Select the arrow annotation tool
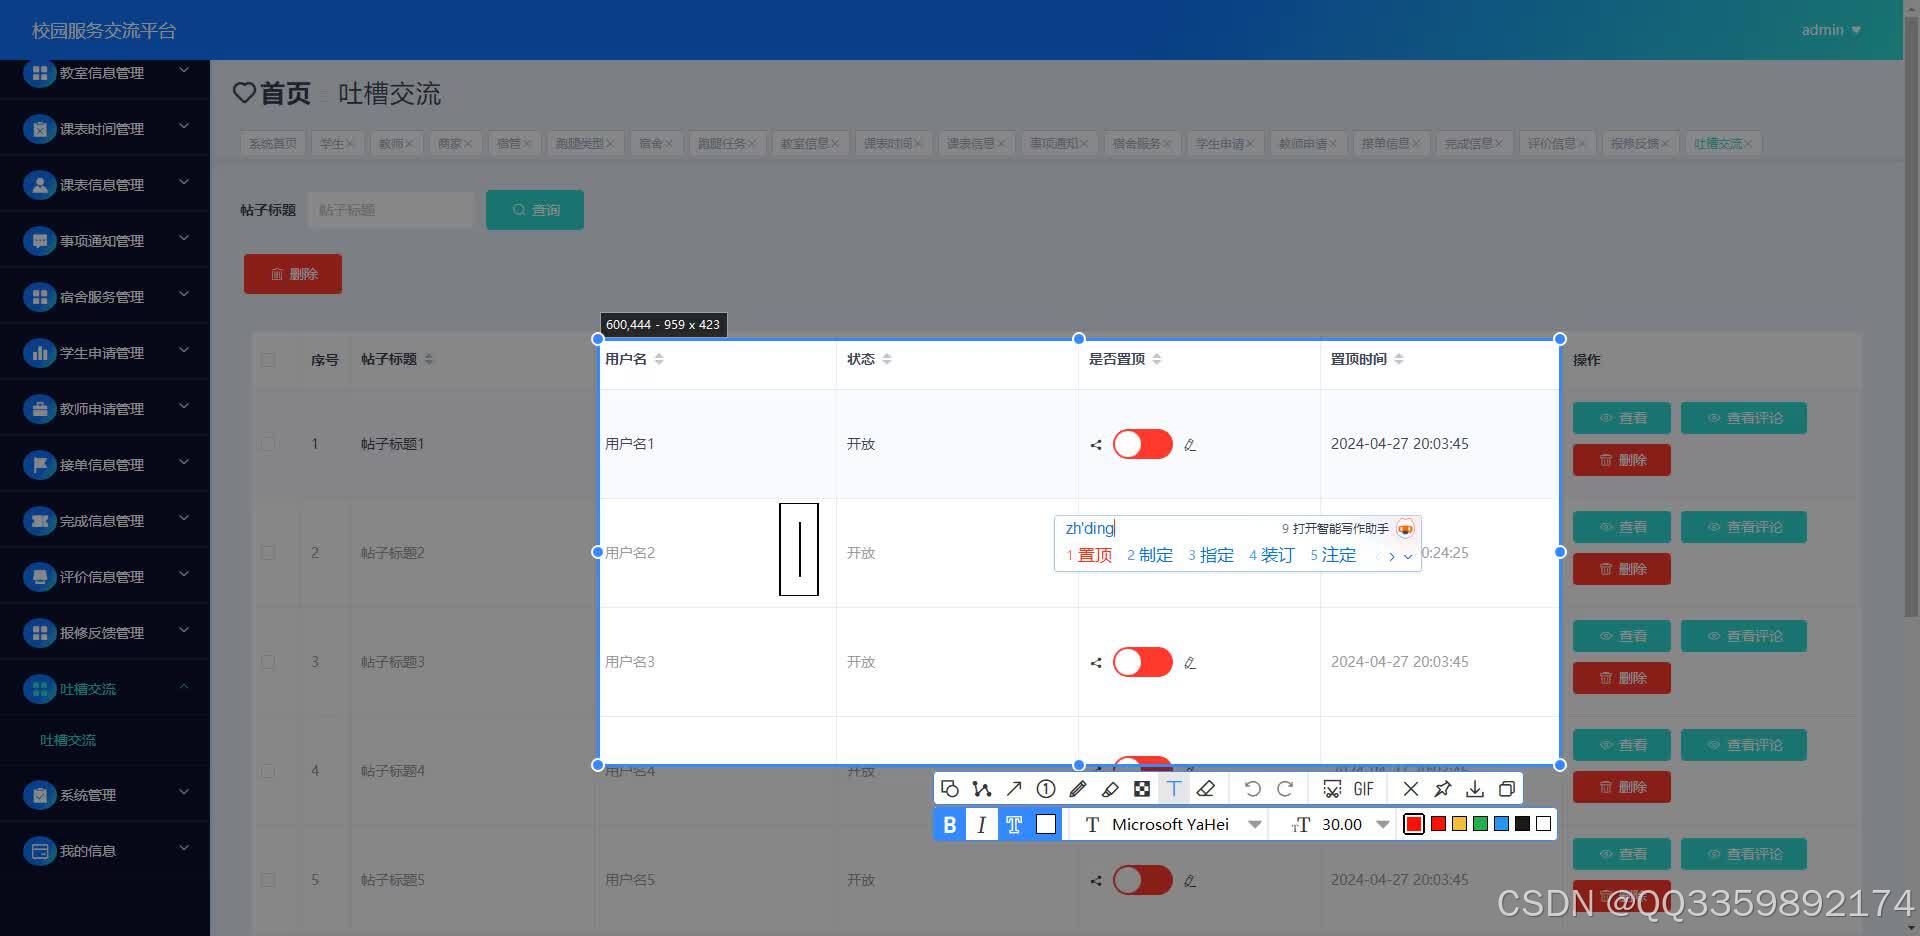 coord(1014,789)
